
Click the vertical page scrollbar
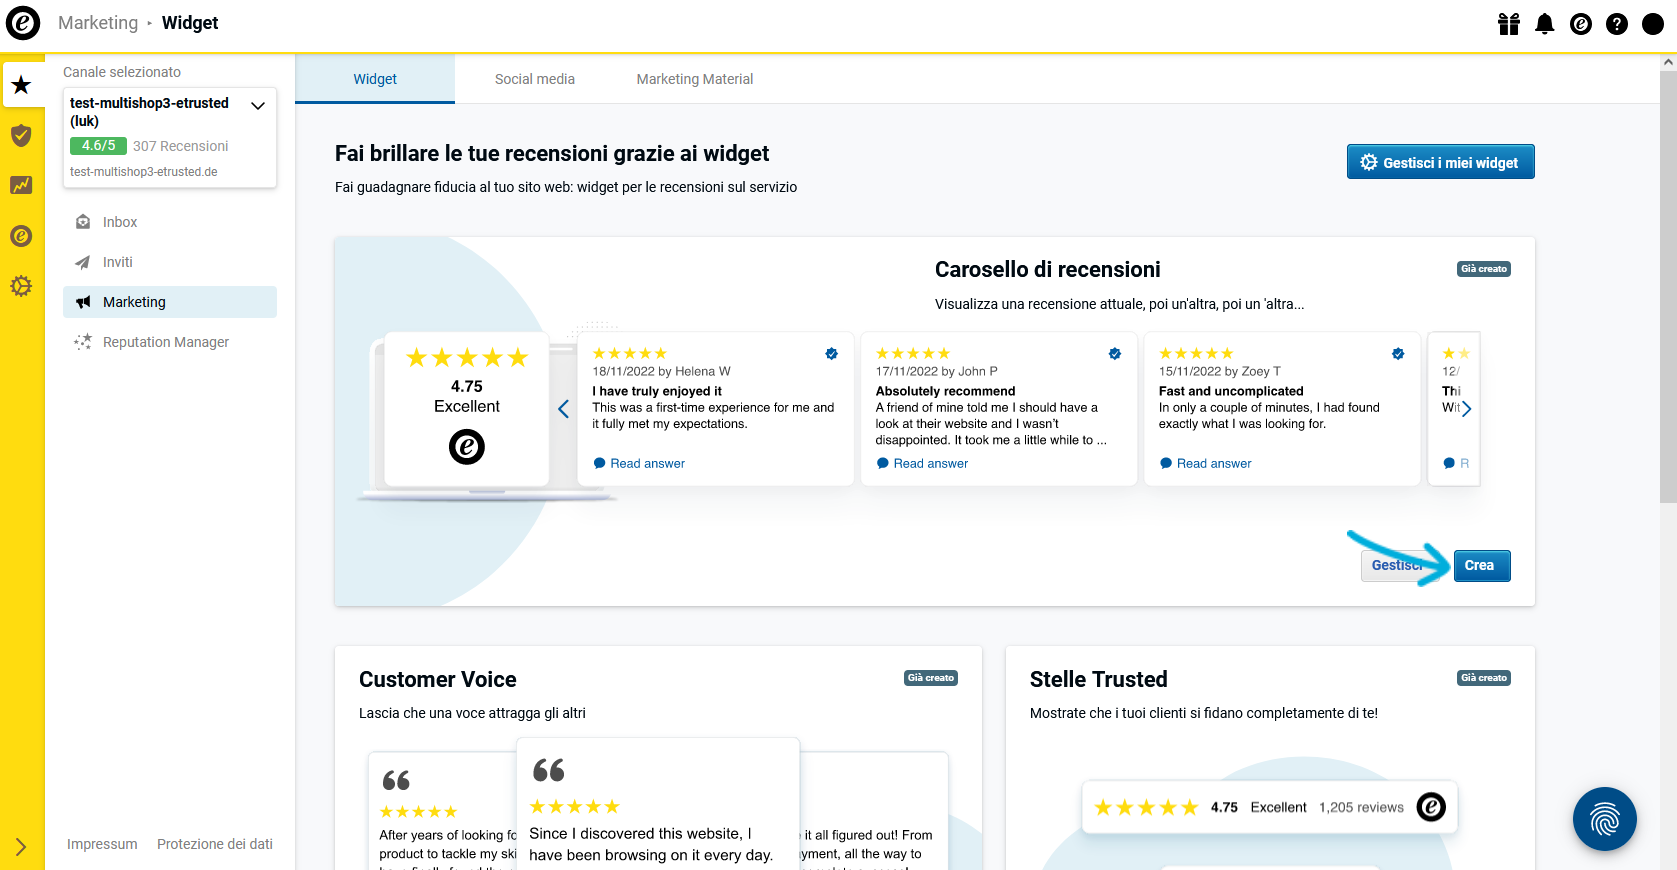(1668, 462)
